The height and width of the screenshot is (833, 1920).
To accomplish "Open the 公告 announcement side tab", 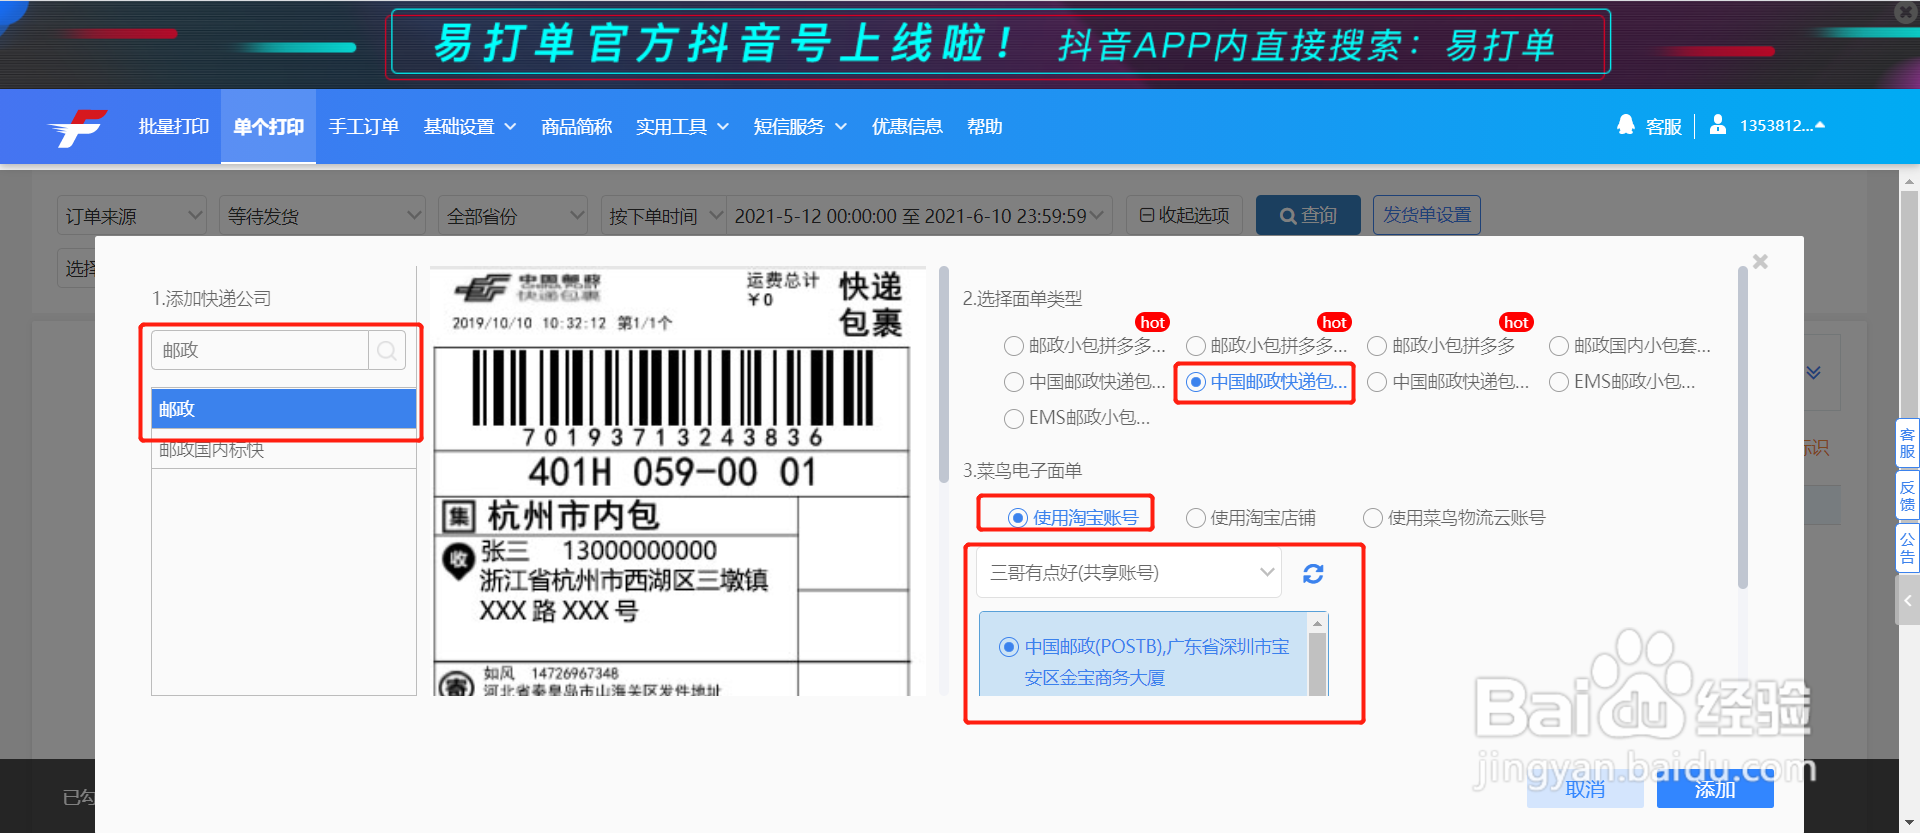I will tap(1907, 548).
